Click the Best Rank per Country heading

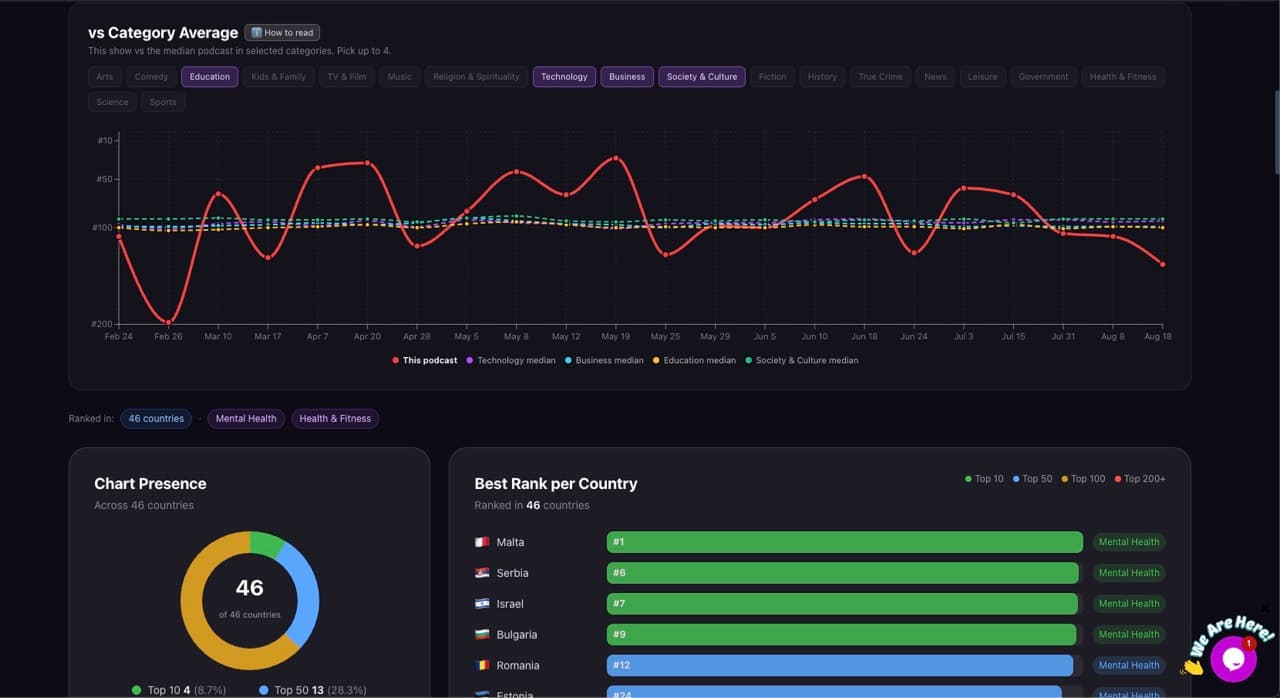(x=556, y=484)
